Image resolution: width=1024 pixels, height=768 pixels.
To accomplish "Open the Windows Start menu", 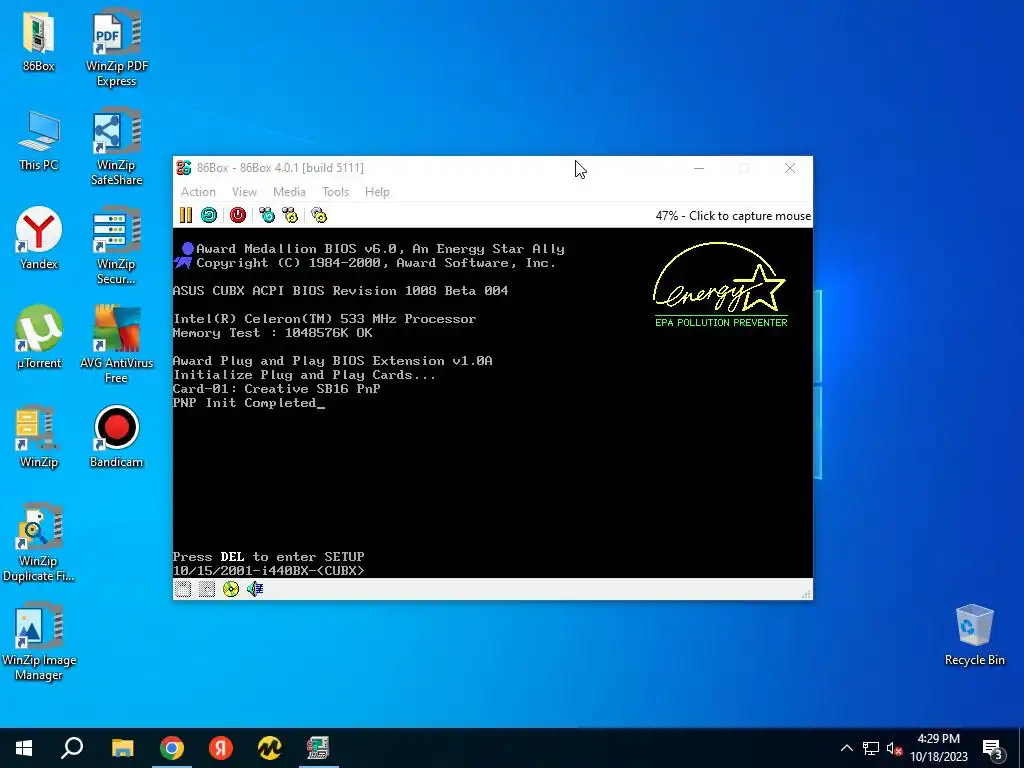I will (24, 748).
